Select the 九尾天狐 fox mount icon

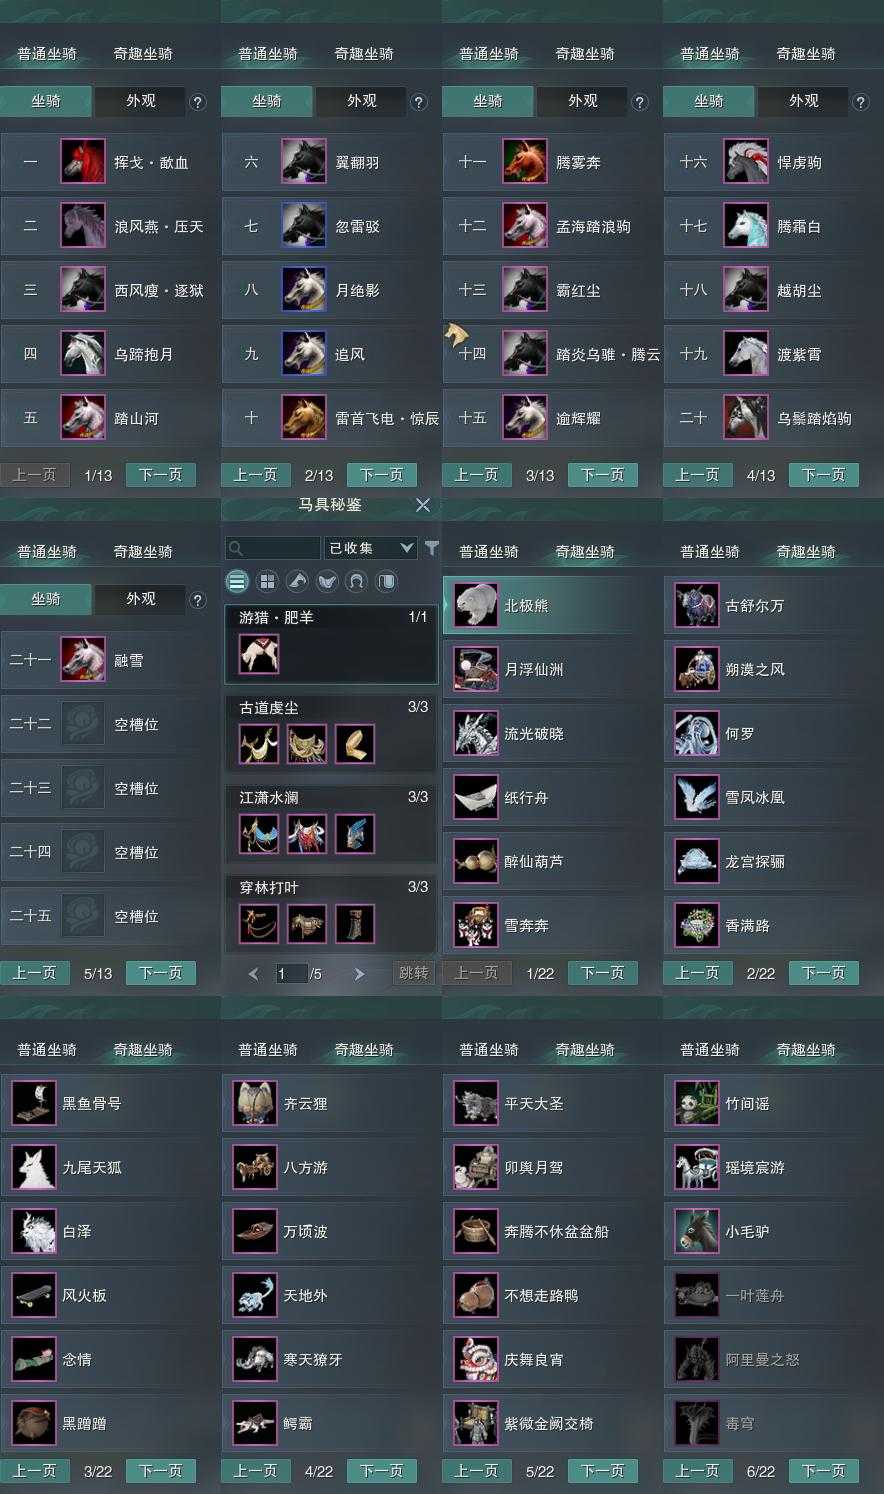pos(34,1167)
